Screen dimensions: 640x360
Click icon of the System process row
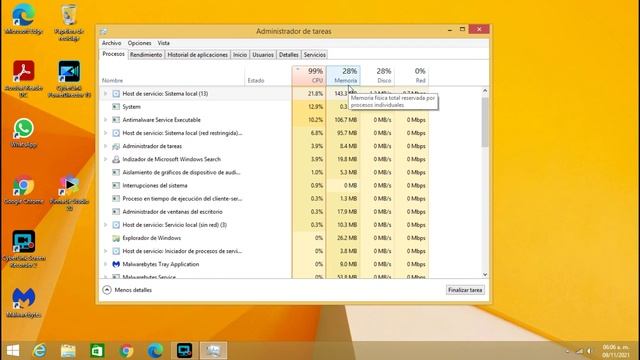click(x=116, y=107)
